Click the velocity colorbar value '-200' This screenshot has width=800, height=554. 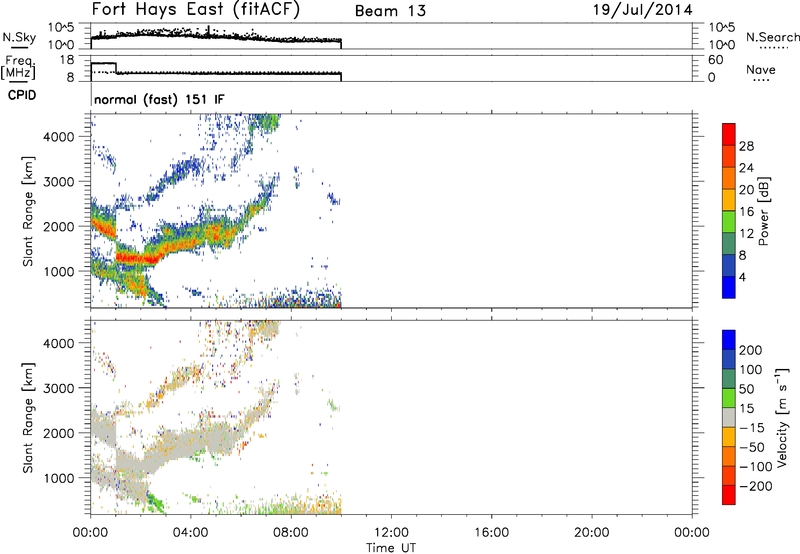tap(758, 486)
